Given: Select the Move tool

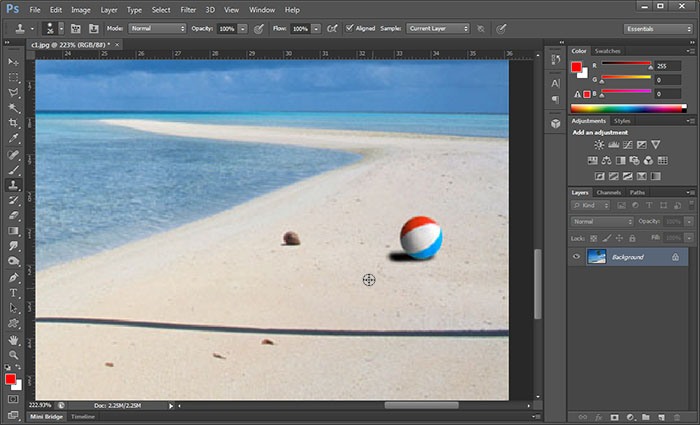Looking at the screenshot, I should (13, 61).
